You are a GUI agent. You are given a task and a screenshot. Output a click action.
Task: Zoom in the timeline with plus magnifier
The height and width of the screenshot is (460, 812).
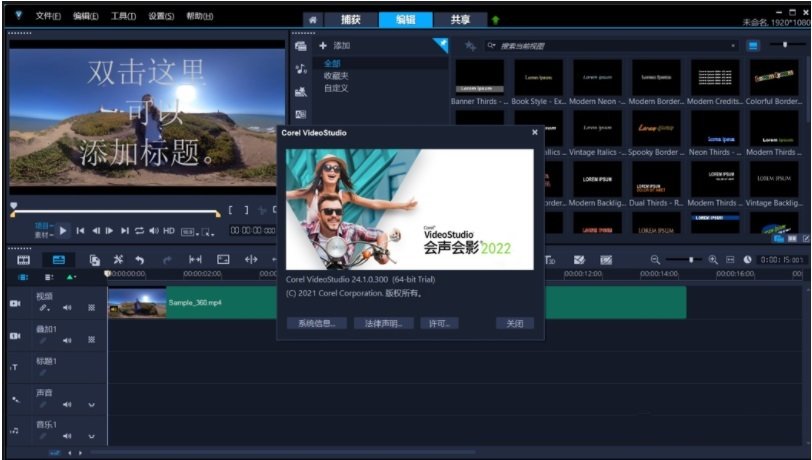click(713, 260)
